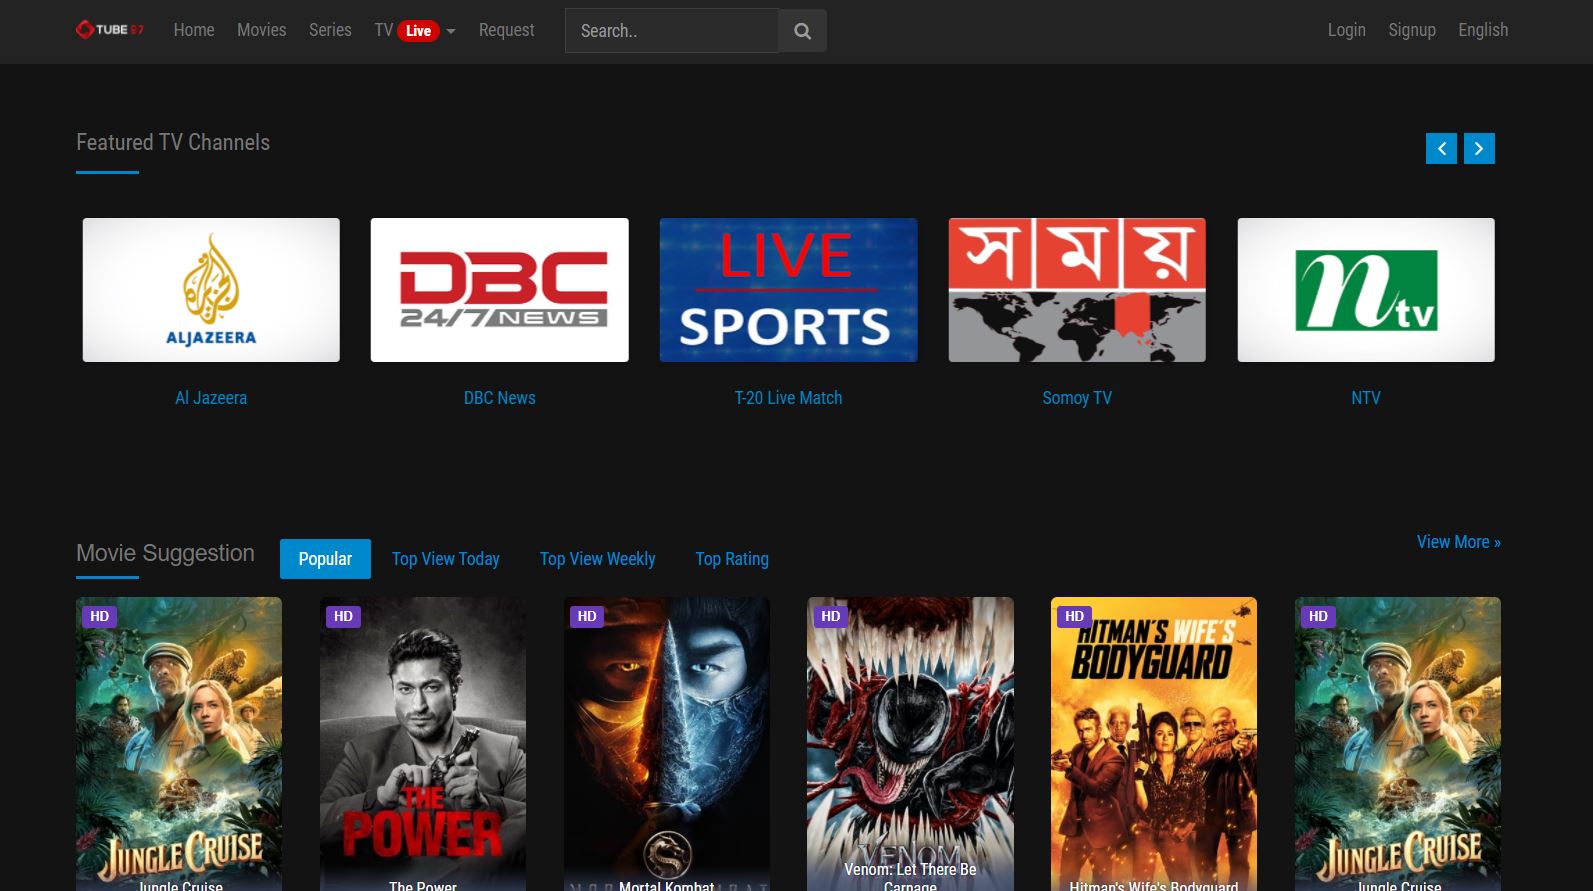Open the DBC News text link
The width and height of the screenshot is (1593, 891).
coord(500,398)
